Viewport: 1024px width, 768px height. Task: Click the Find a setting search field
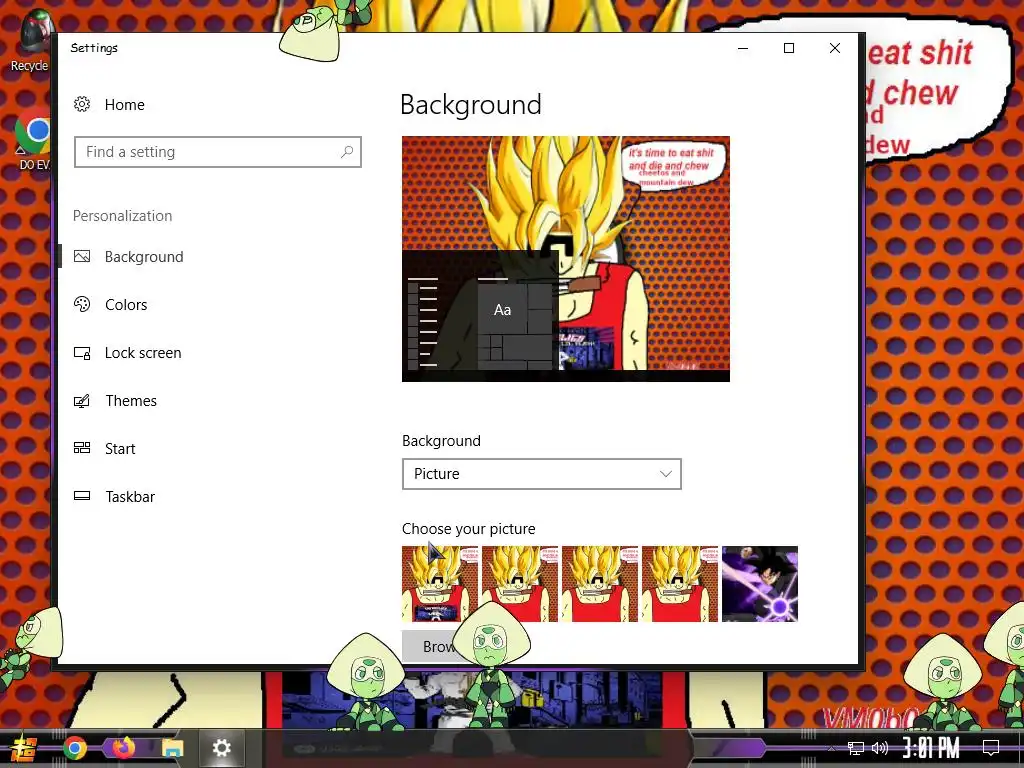pos(217,152)
